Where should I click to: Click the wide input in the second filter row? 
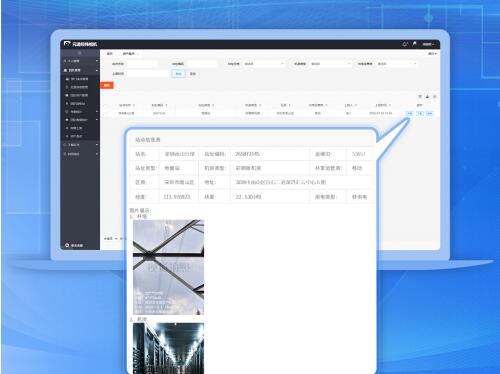tap(148, 74)
